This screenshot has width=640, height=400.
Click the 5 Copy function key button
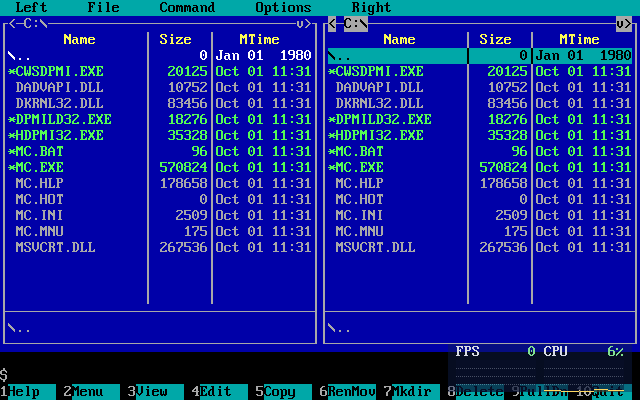[x=284, y=392]
